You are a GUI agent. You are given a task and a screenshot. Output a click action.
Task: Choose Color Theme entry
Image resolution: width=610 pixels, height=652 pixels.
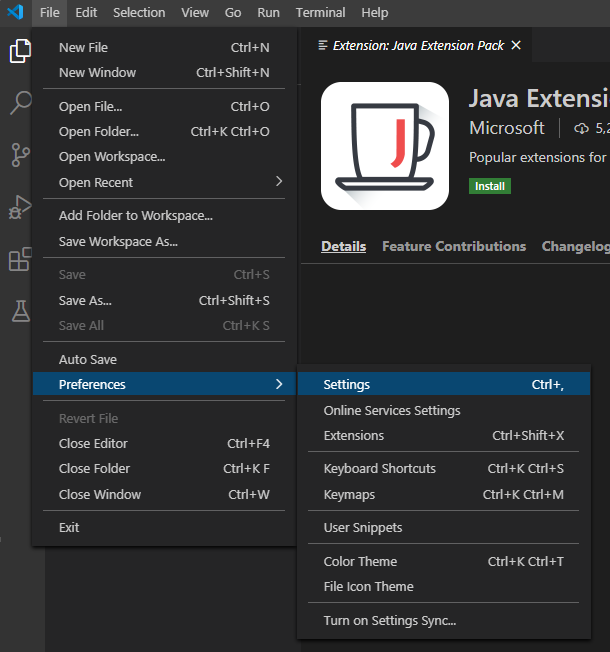pyautogui.click(x=444, y=561)
